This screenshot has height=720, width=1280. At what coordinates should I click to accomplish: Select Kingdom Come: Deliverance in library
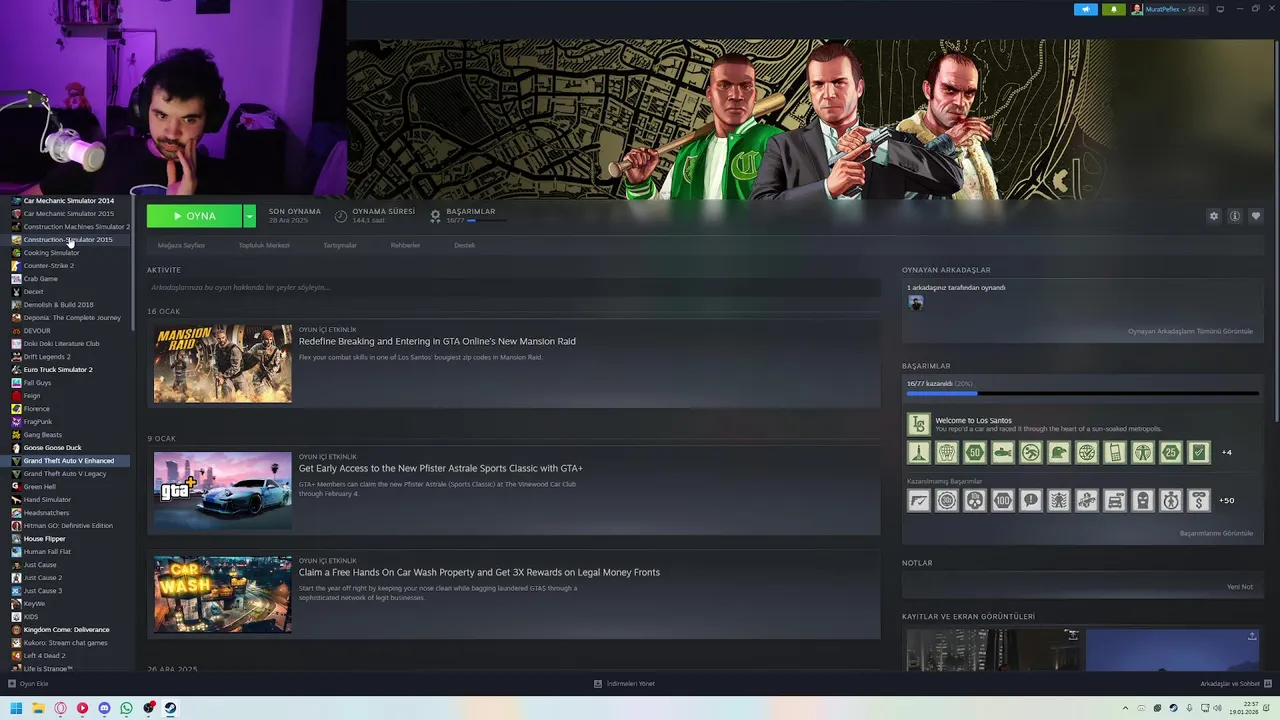[66, 630]
